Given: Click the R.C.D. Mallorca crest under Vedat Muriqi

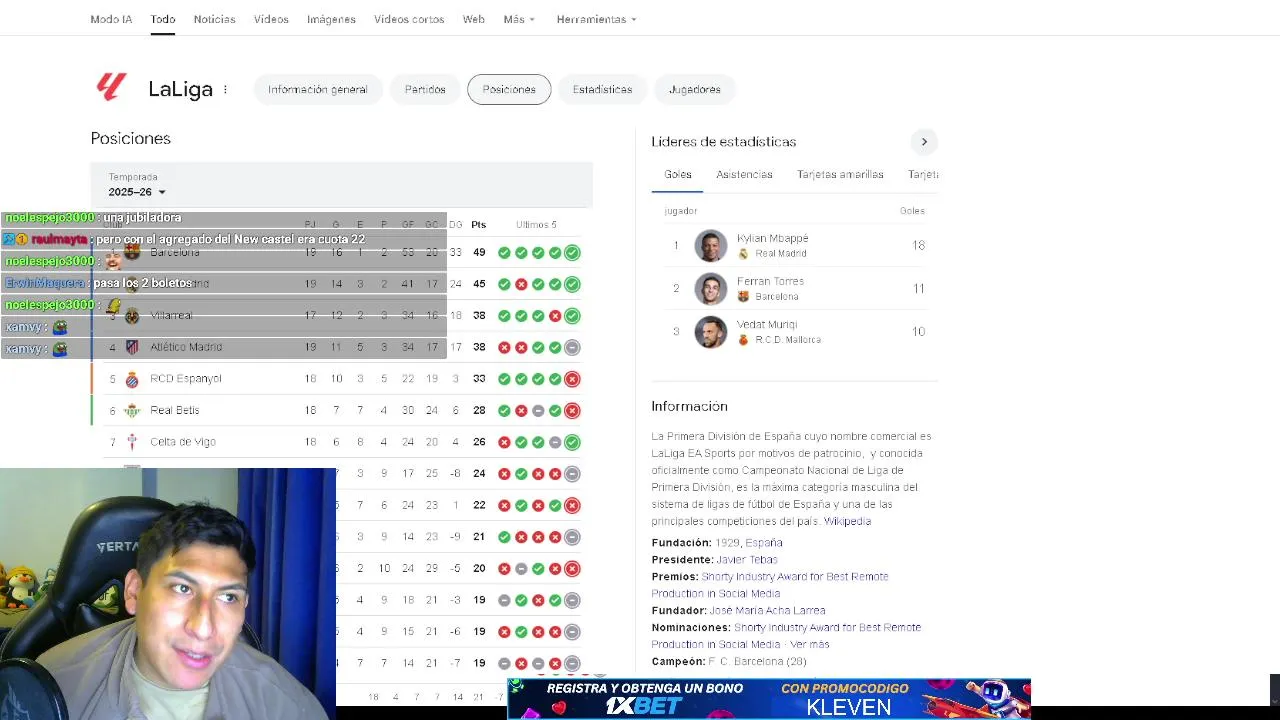Looking at the screenshot, I should click(x=743, y=340).
